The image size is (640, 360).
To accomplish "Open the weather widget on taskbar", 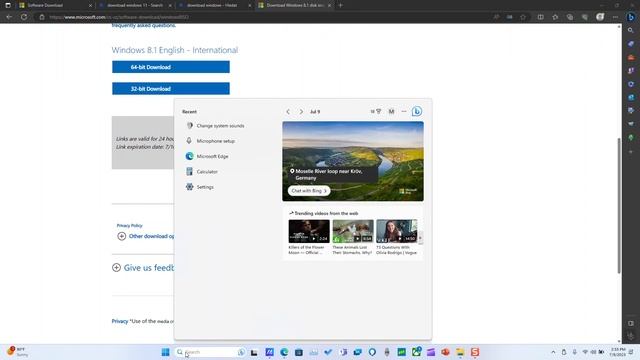I will coord(17,352).
